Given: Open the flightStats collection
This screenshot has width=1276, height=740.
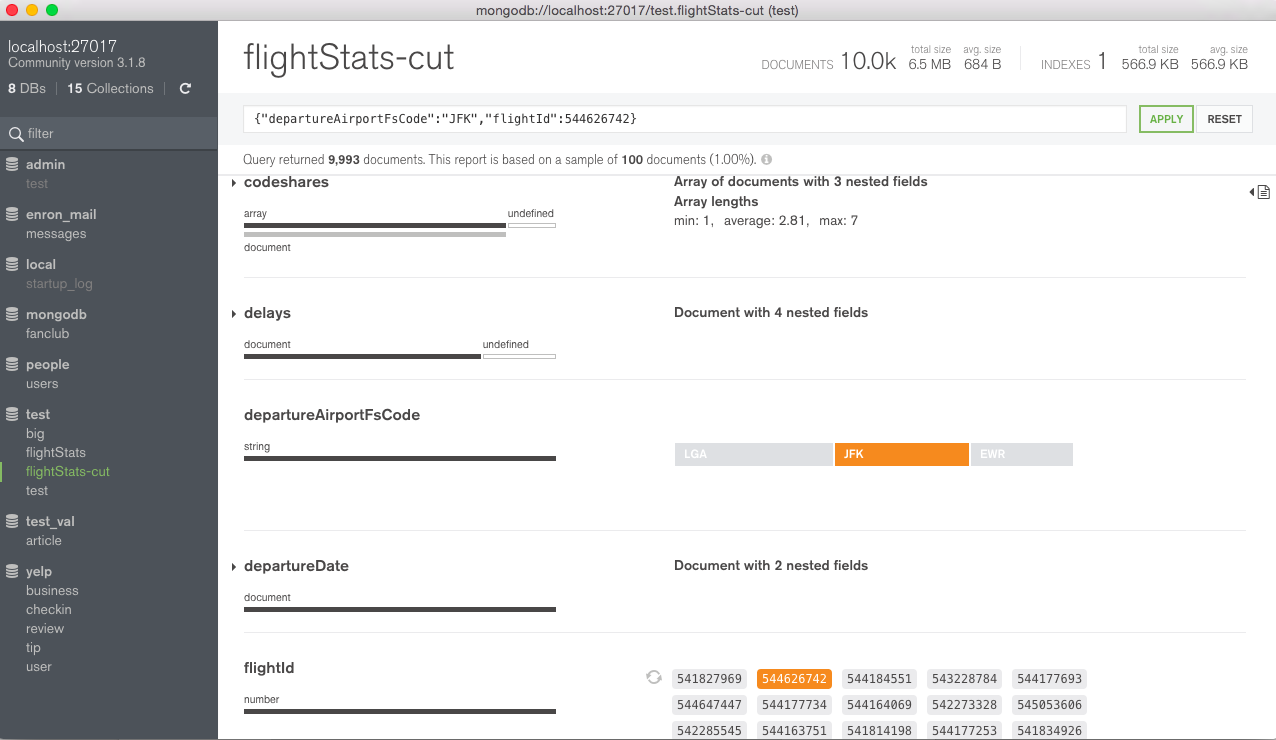Looking at the screenshot, I should (x=56, y=453).
